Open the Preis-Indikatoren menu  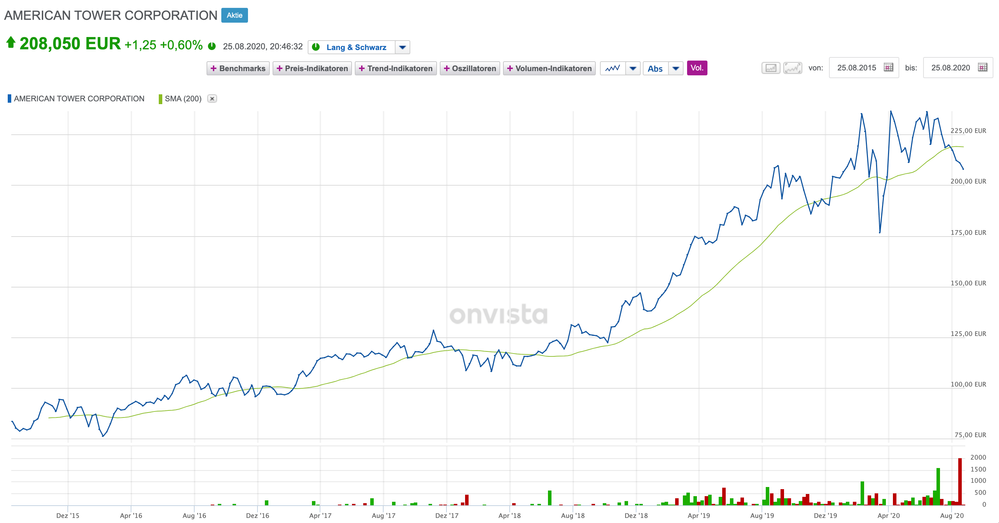pyautogui.click(x=313, y=68)
